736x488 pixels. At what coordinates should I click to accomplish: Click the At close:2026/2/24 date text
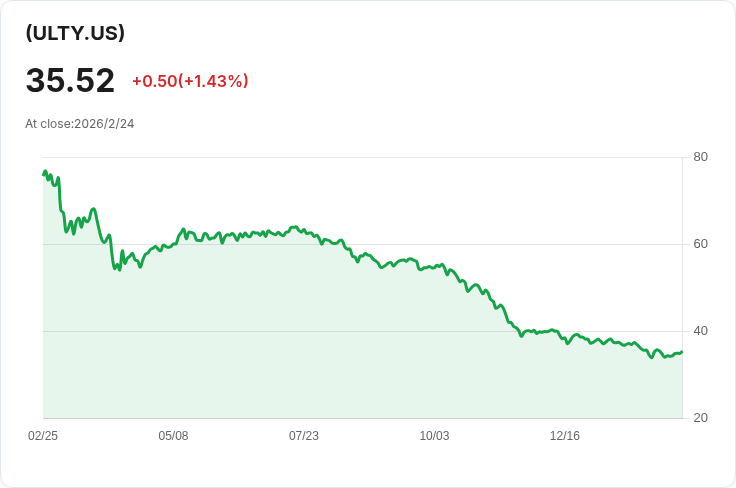tap(80, 124)
